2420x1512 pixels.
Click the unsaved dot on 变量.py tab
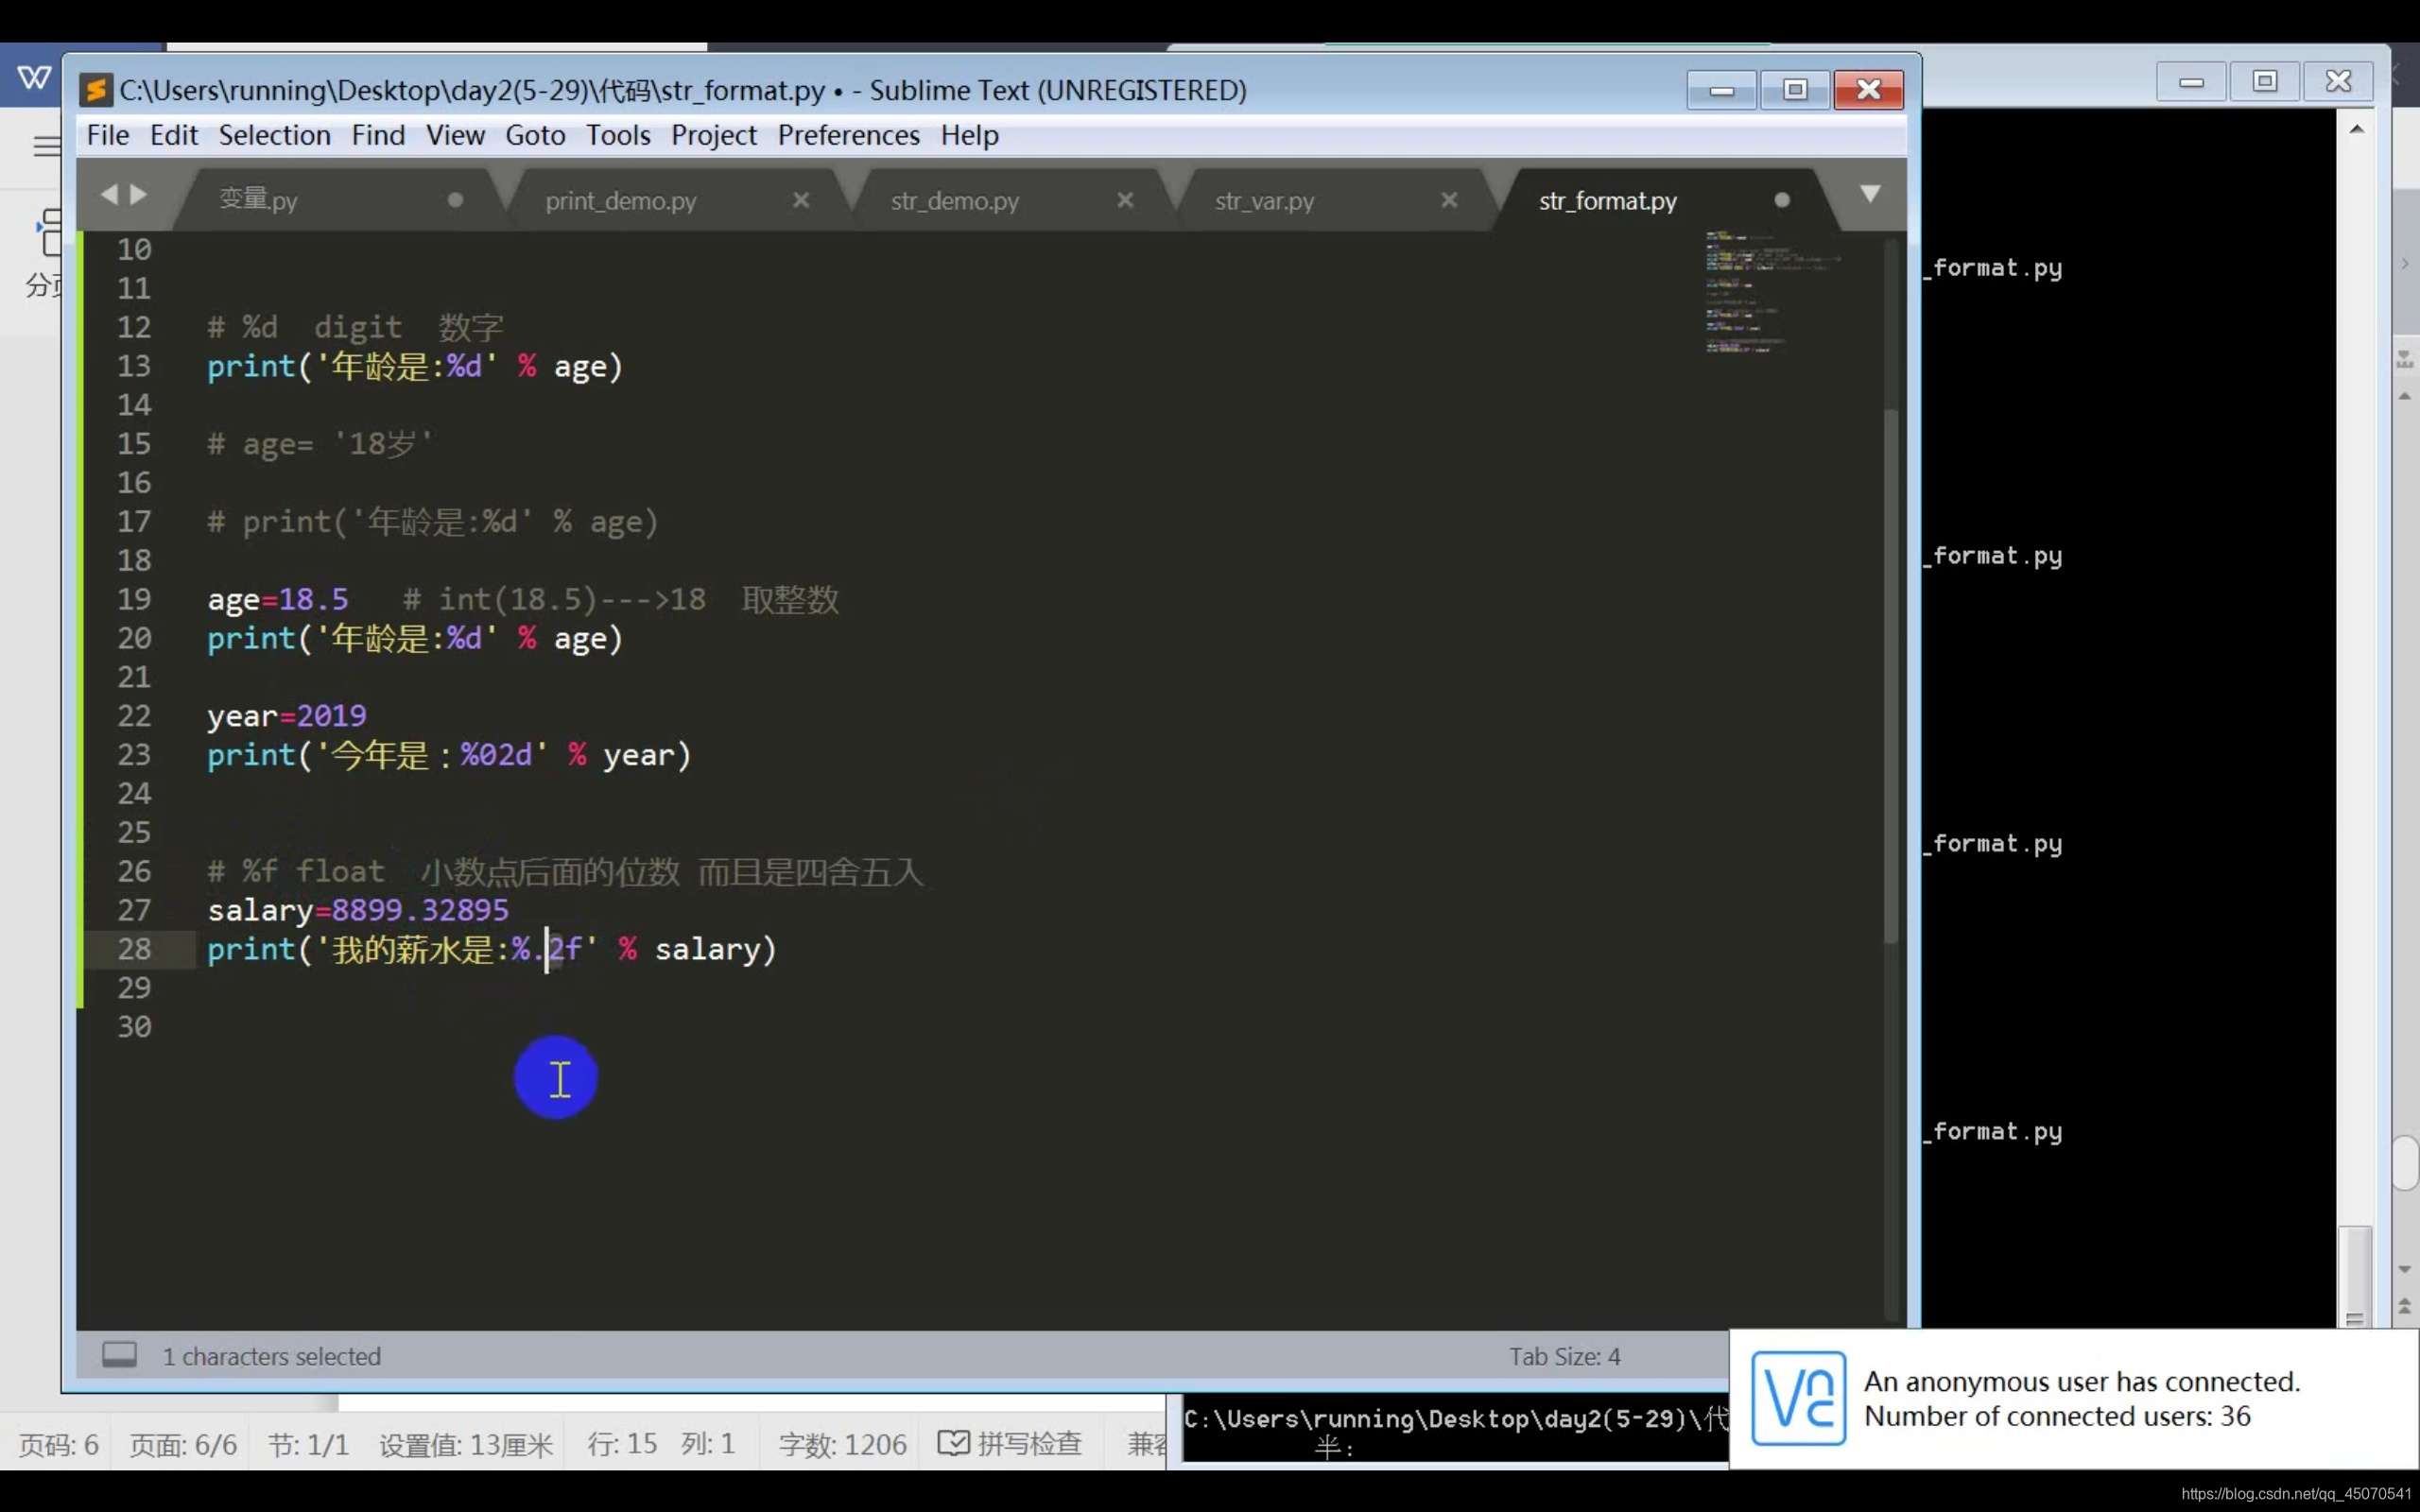tap(455, 200)
